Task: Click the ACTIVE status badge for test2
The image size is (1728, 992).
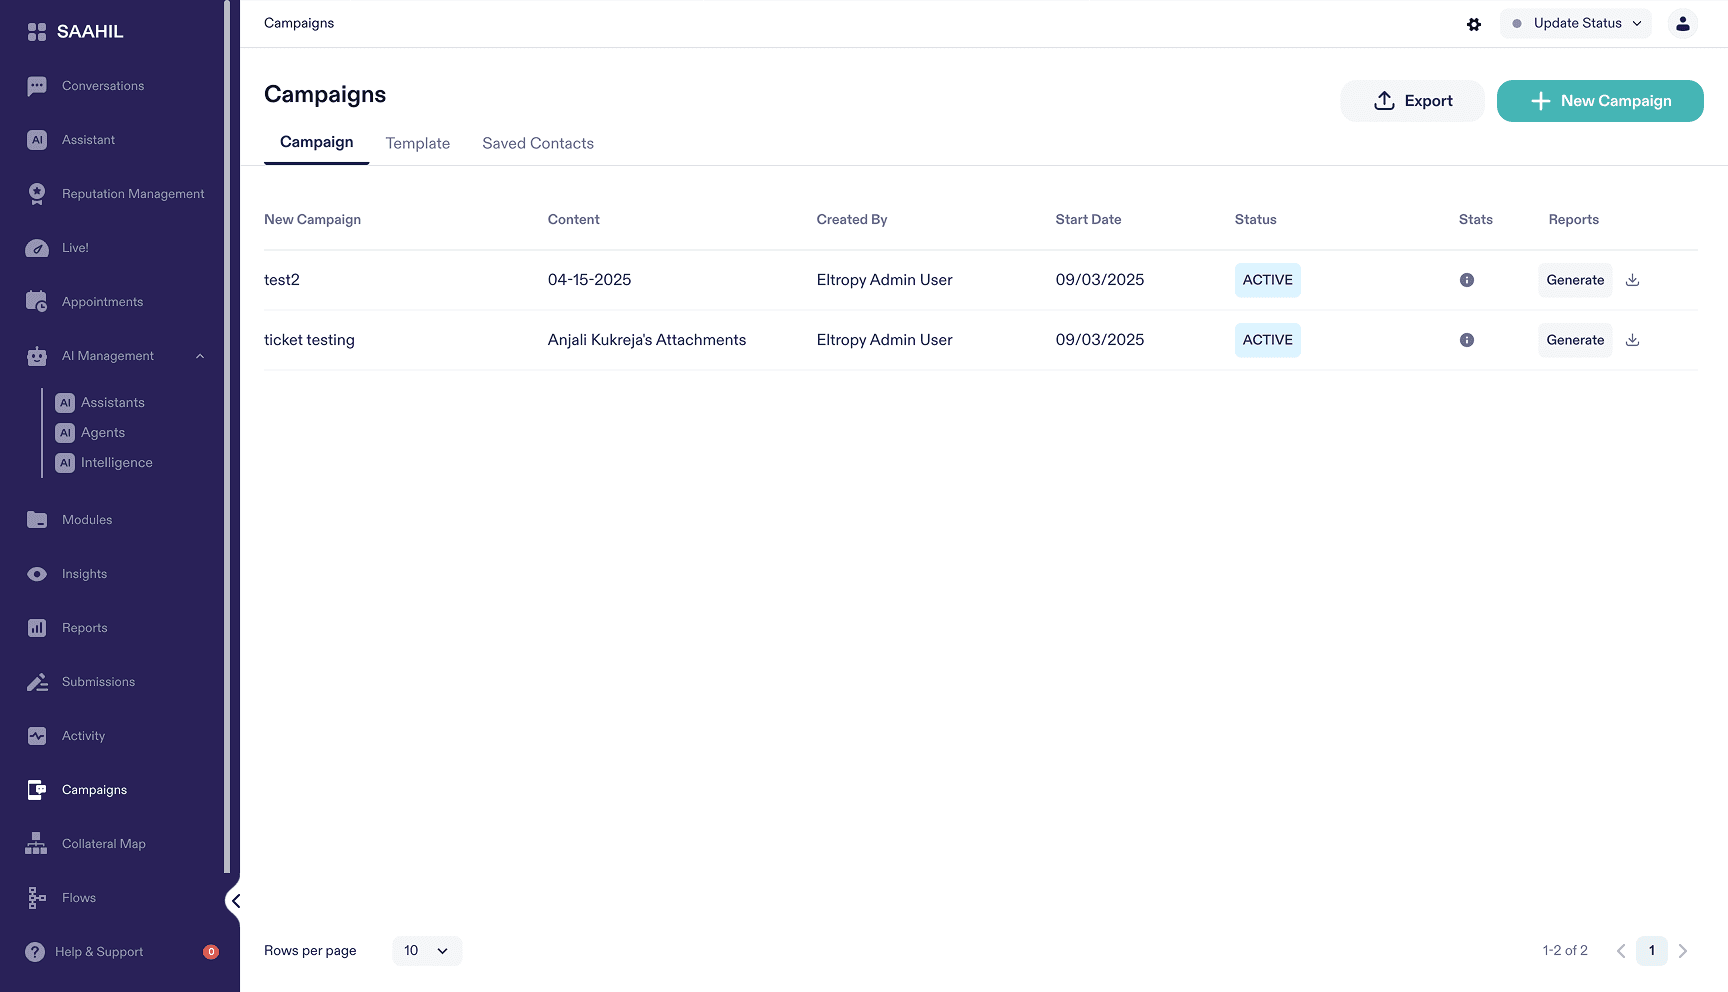Action: point(1268,280)
